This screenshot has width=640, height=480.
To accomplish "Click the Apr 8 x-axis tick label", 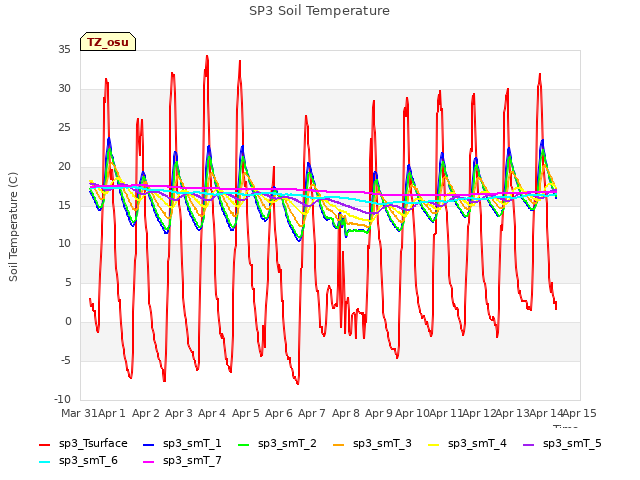I will (x=346, y=413).
